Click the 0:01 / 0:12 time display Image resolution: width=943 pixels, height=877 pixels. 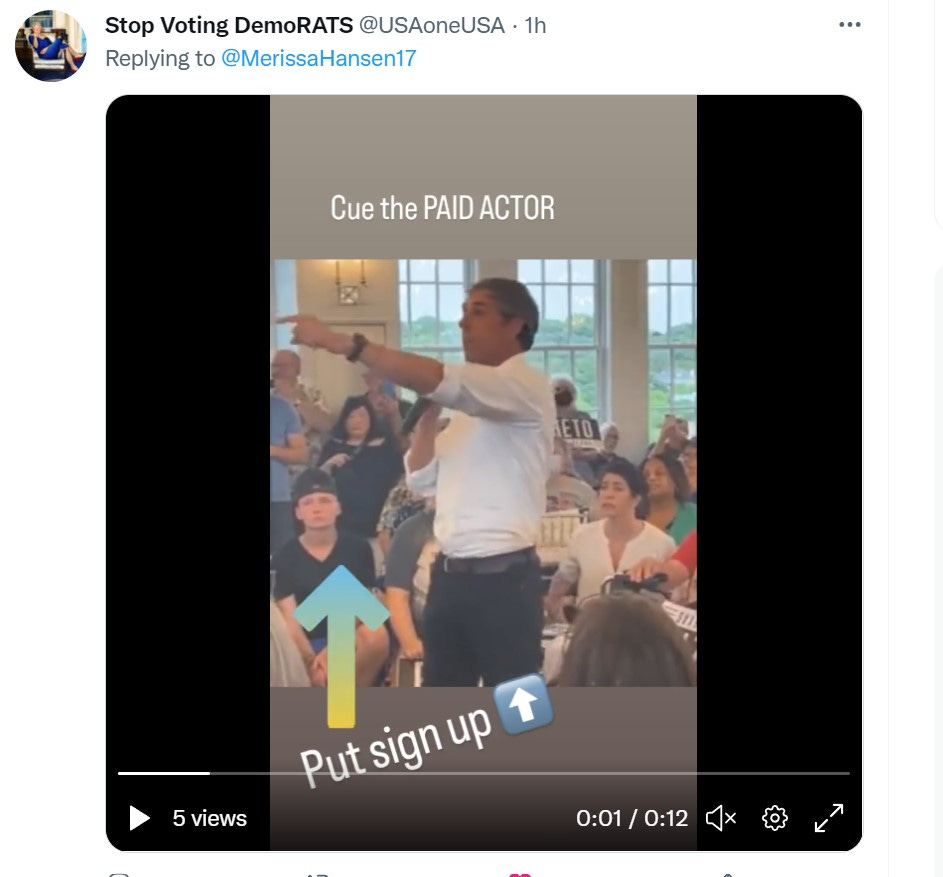pyautogui.click(x=631, y=818)
